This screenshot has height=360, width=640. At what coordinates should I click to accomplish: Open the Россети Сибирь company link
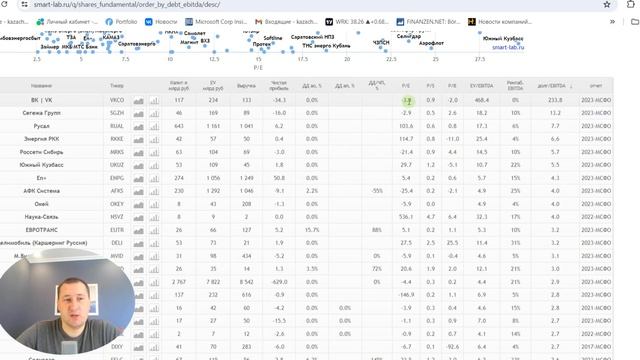tap(41, 152)
